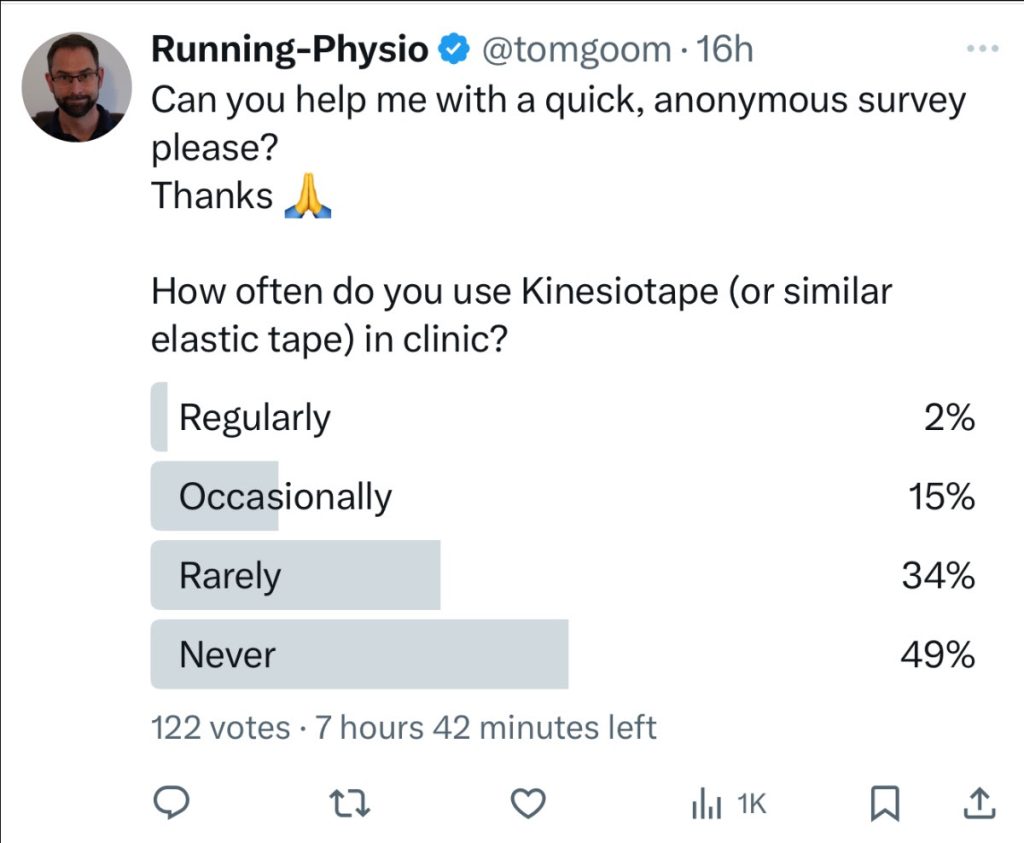Viewport: 1024px width, 843px height.
Task: Select the Rarely poll option
Action: pyautogui.click(x=563, y=575)
